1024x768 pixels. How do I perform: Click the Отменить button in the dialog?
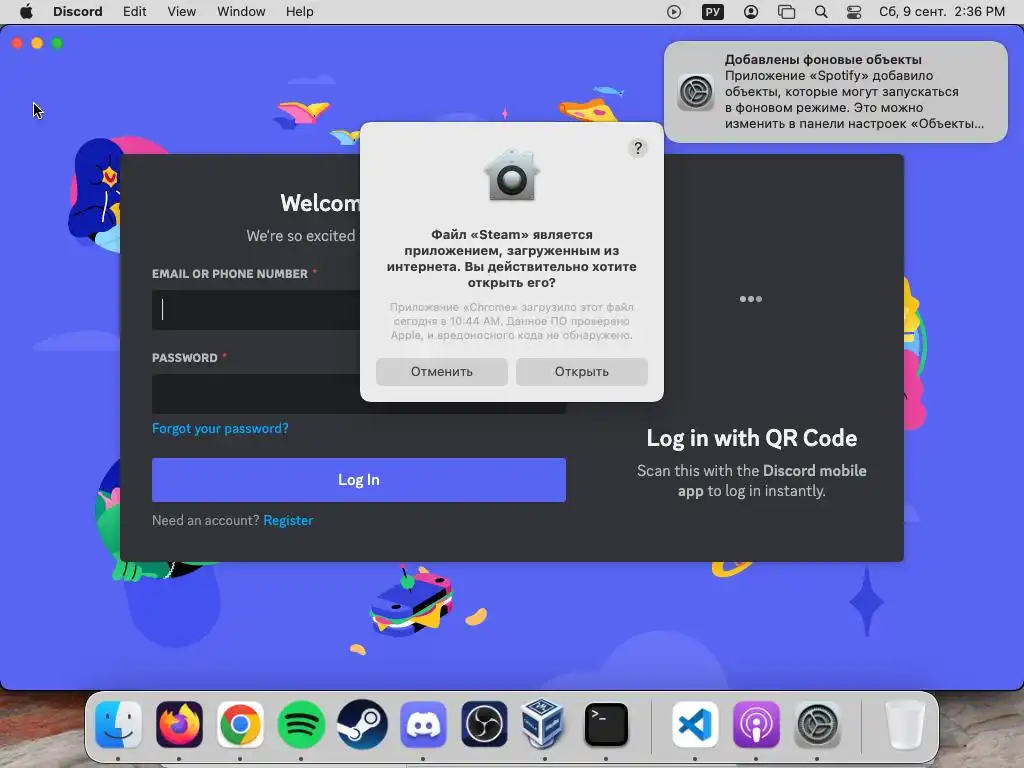(x=442, y=372)
